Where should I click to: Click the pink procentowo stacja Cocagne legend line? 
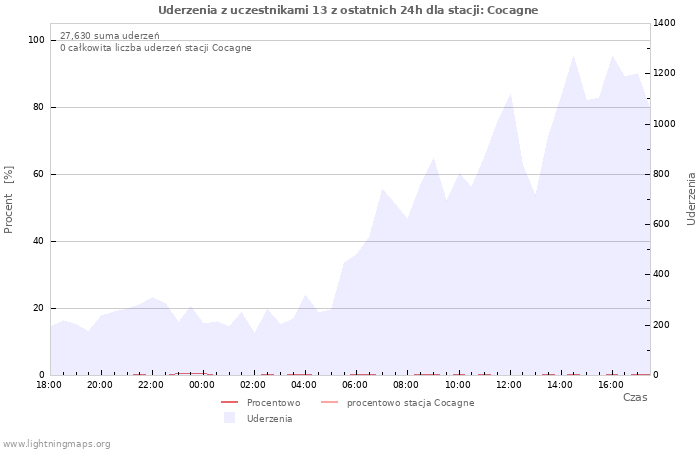pos(329,403)
